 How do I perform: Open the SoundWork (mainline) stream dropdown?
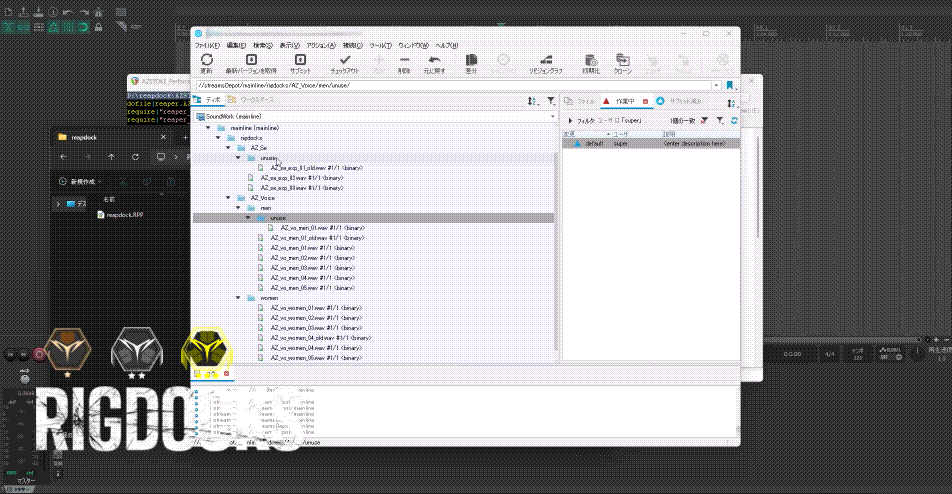coord(551,117)
